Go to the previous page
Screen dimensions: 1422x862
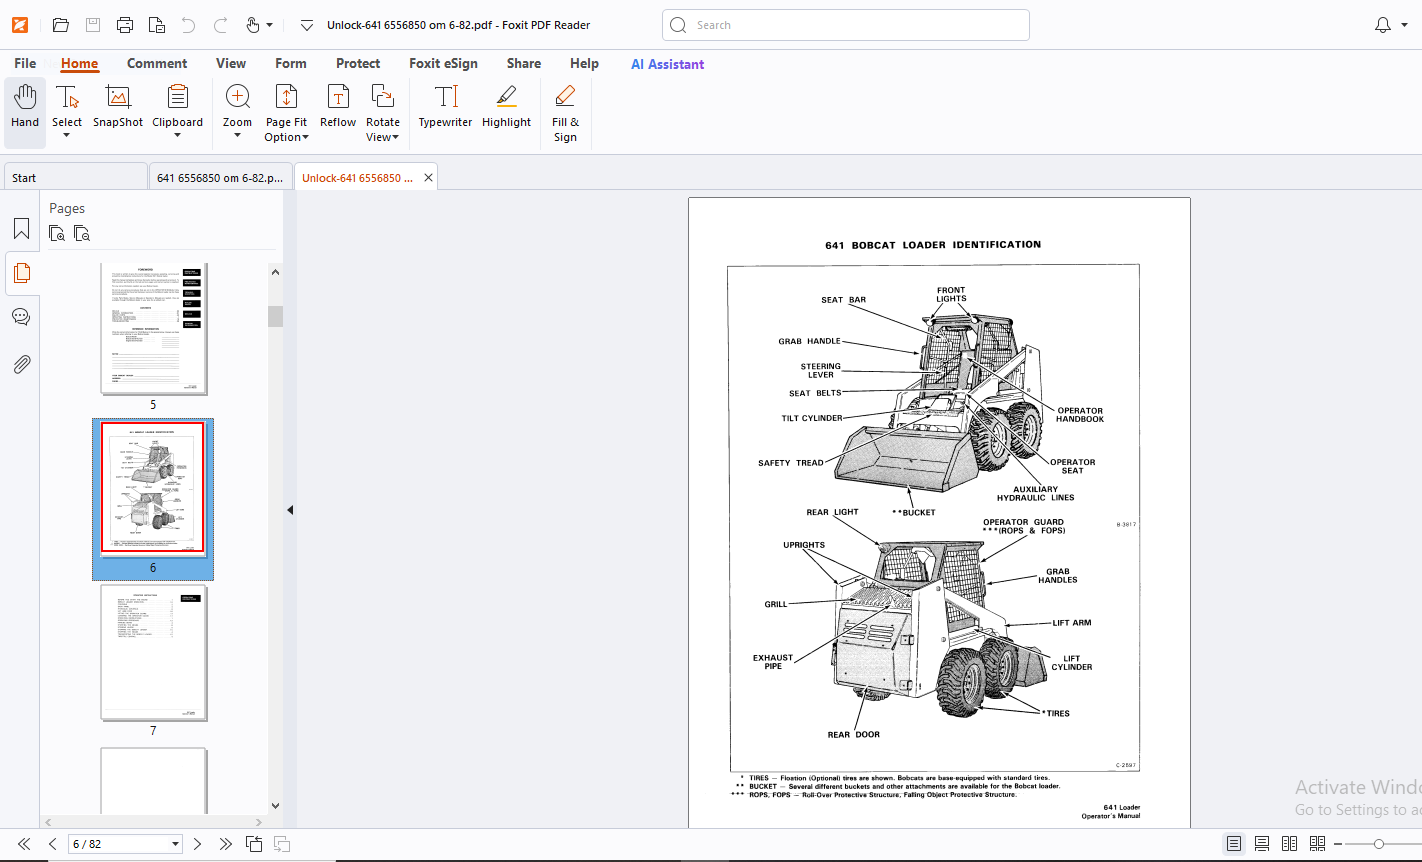(53, 844)
